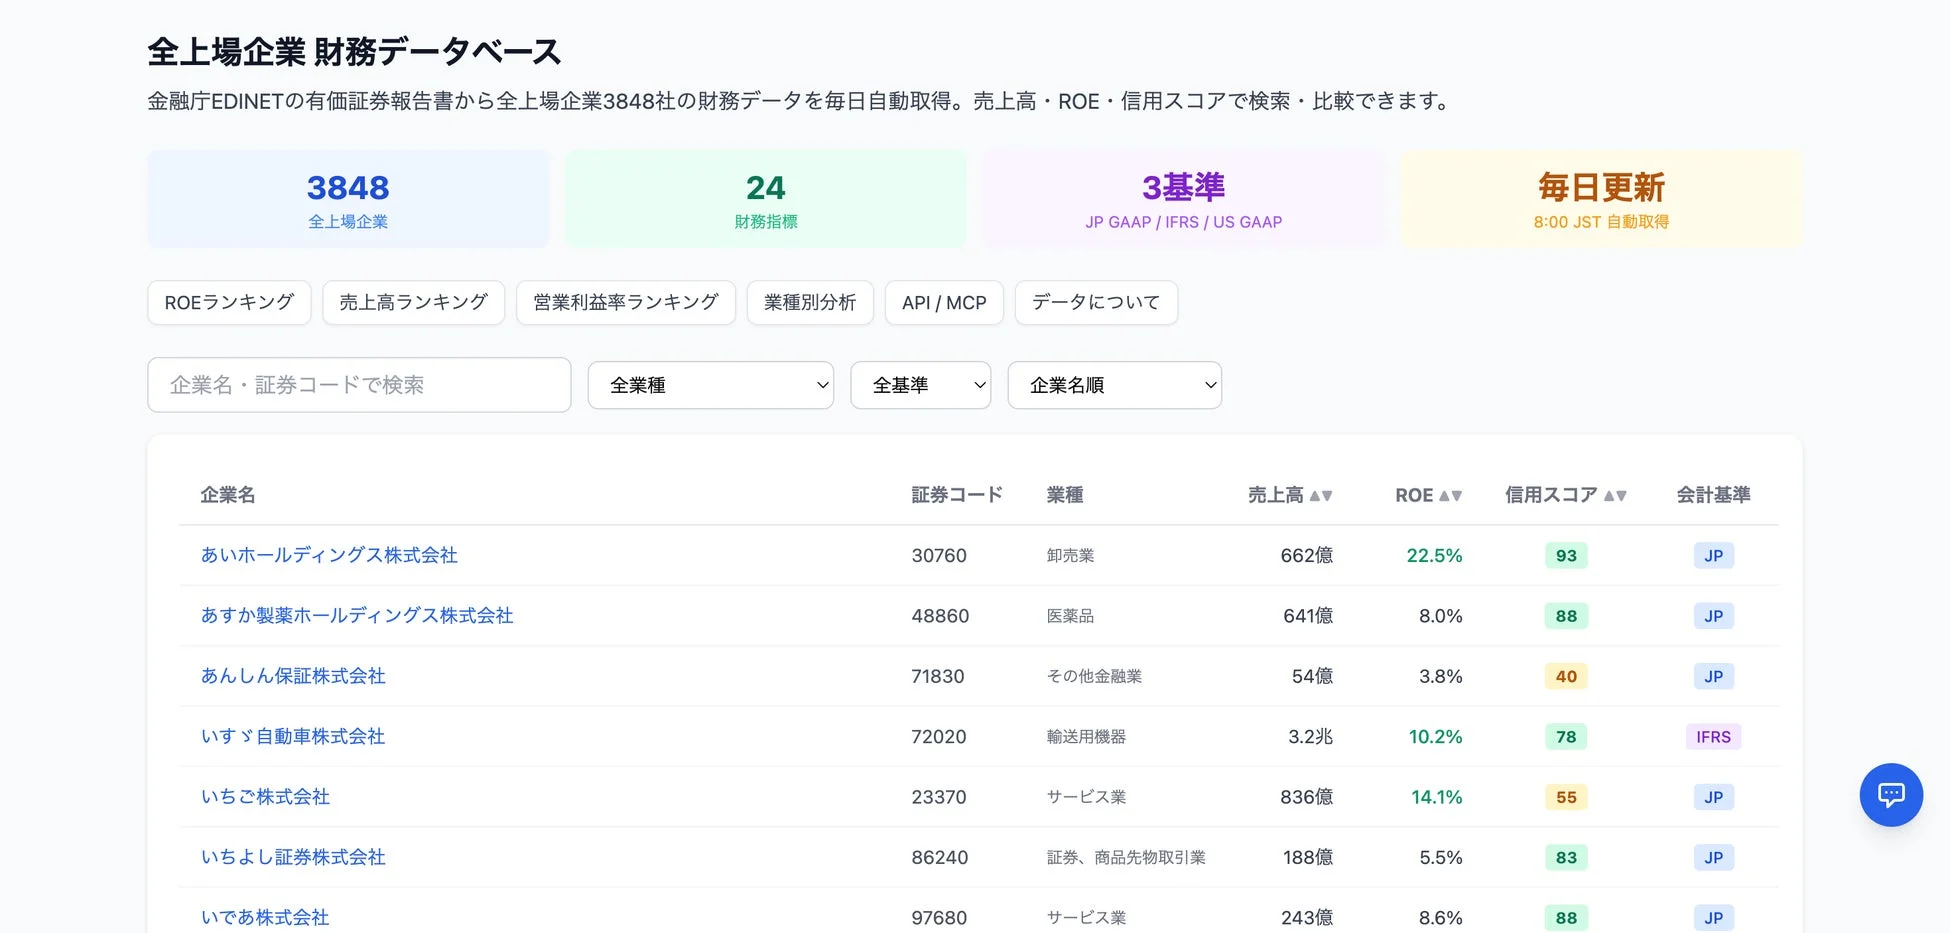Open the 企業名順 sort order dropdown
The image size is (1950, 933).
tap(1114, 385)
